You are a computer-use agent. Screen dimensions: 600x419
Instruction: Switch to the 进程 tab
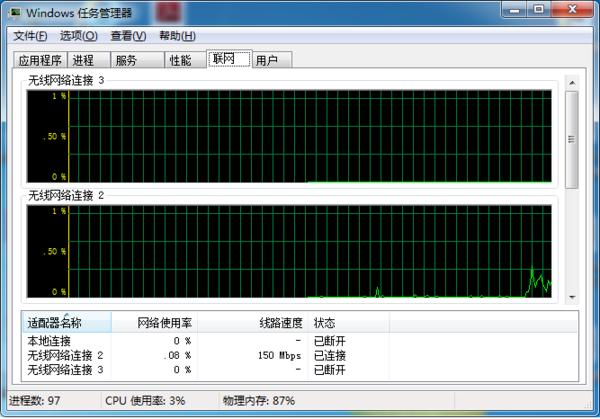point(83,60)
